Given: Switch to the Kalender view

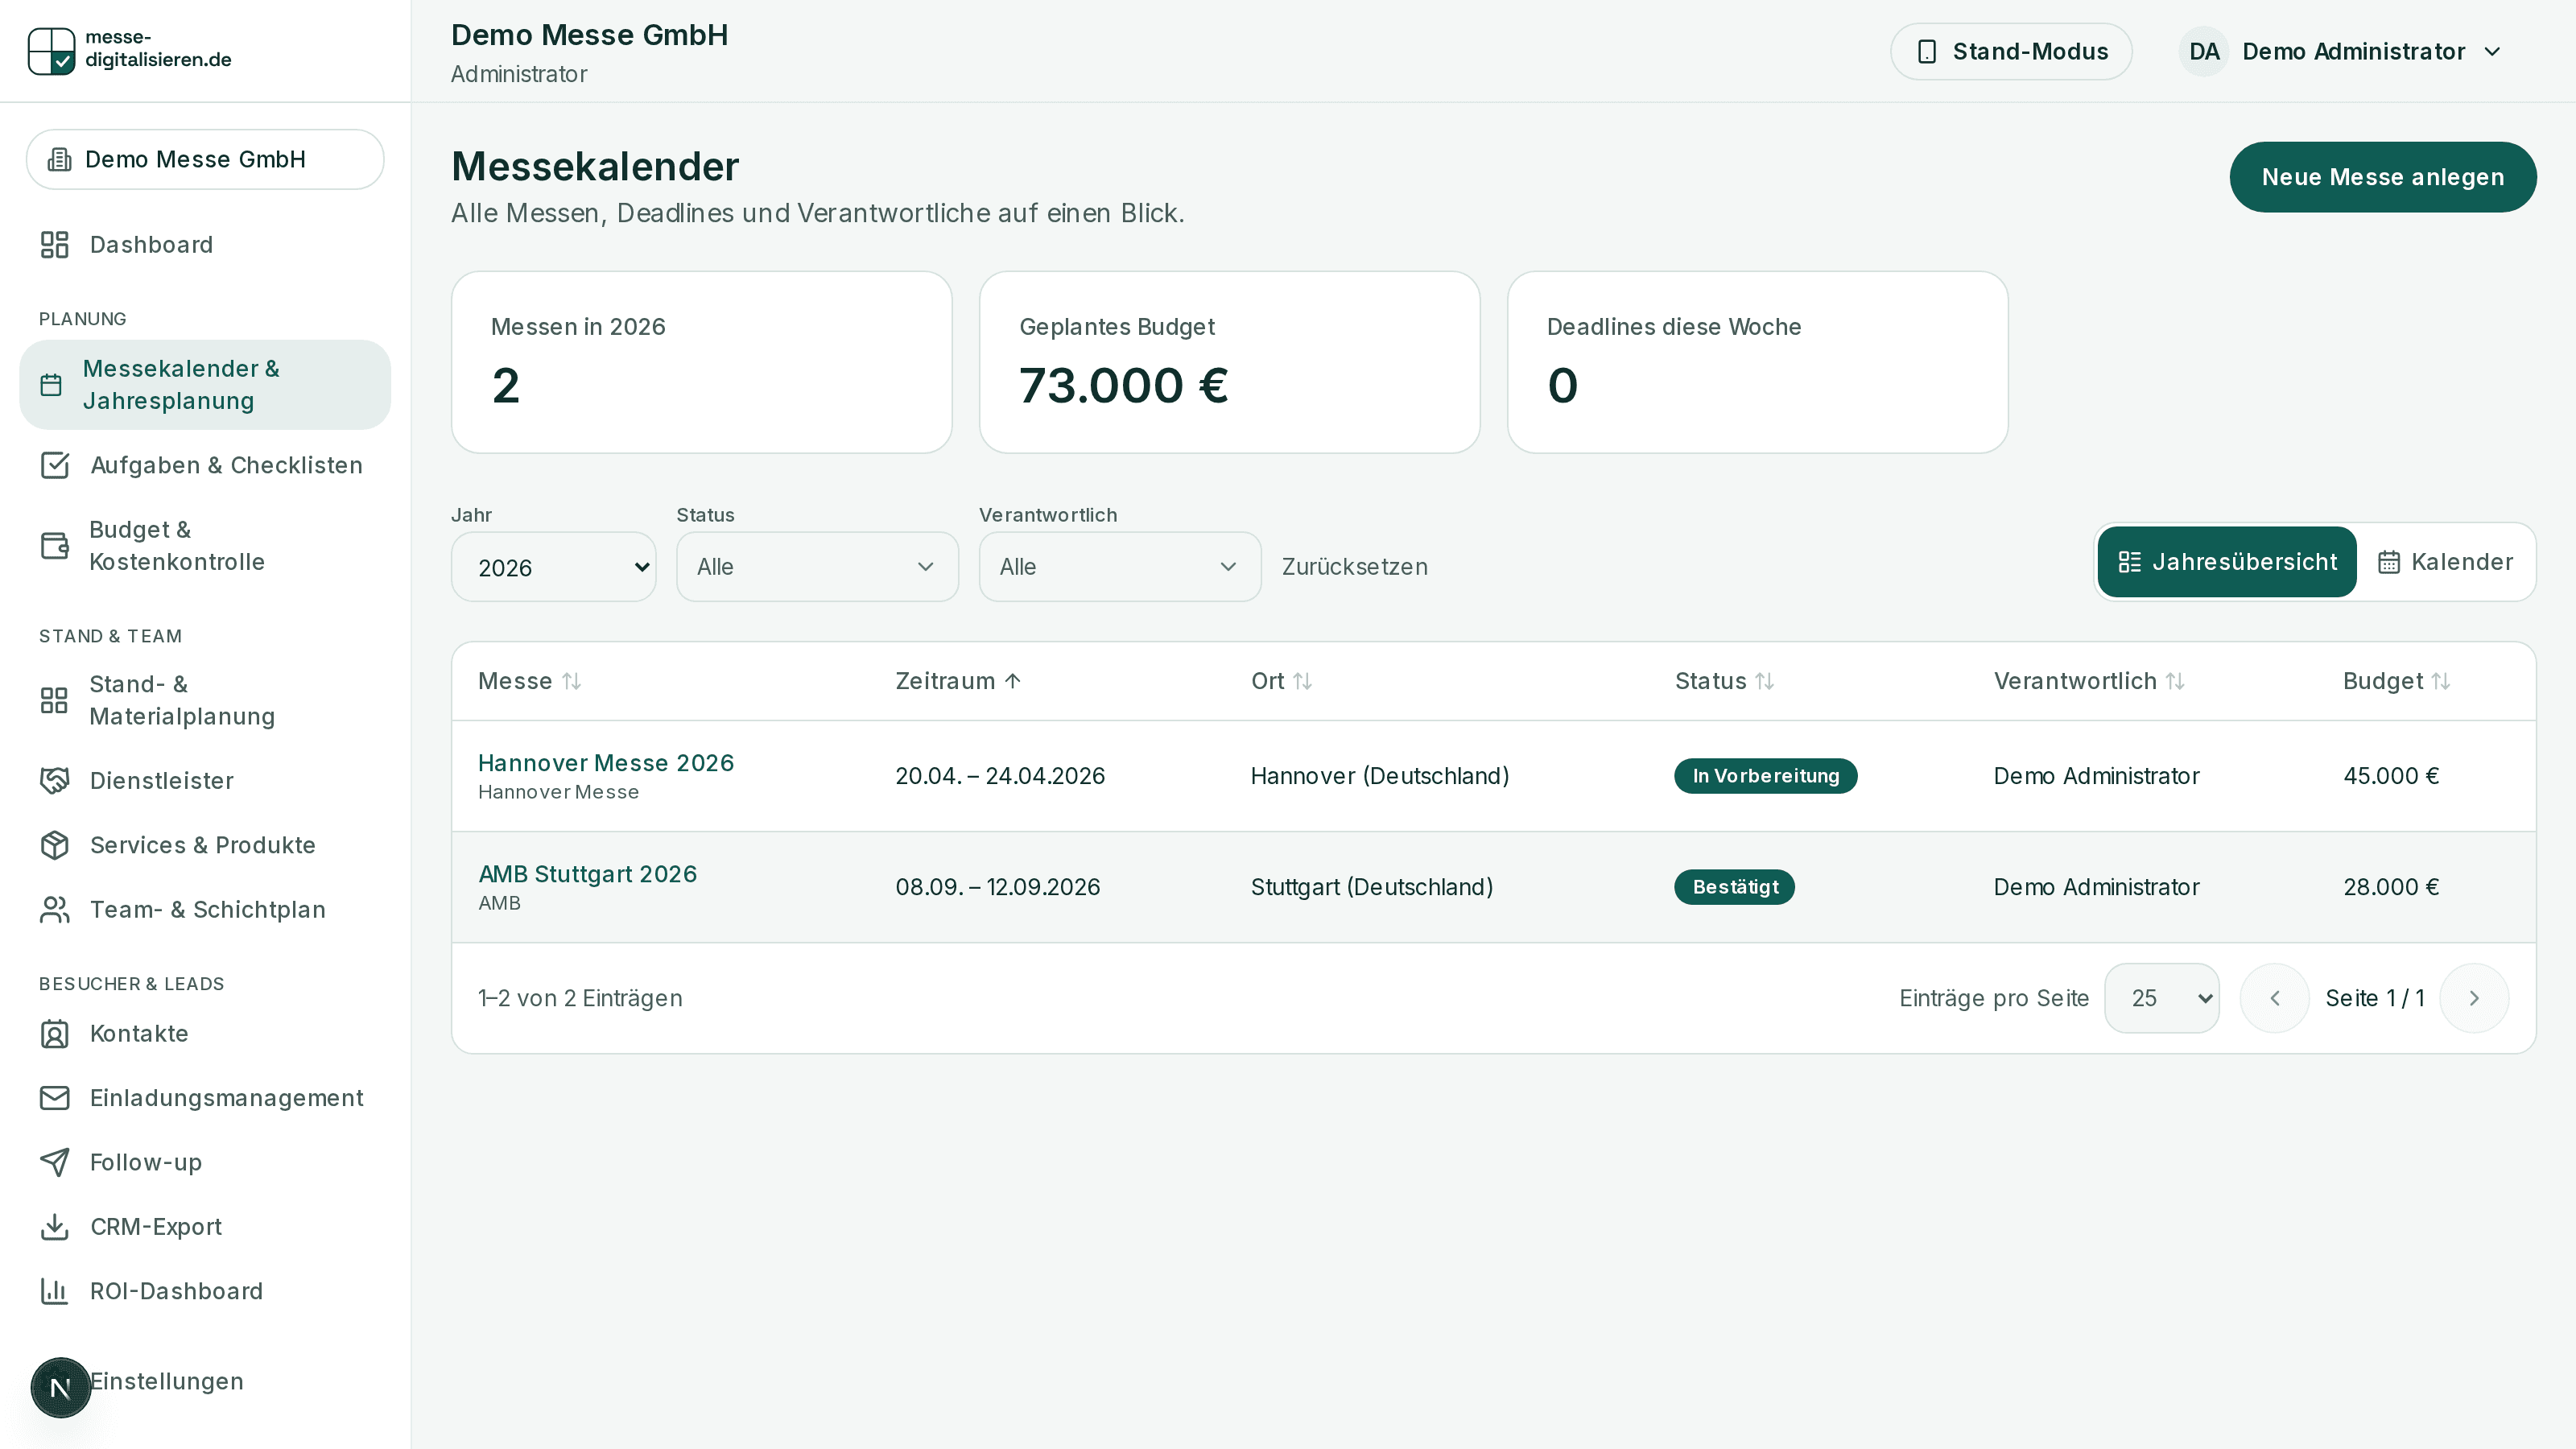Looking at the screenshot, I should pyautogui.click(x=2445, y=562).
